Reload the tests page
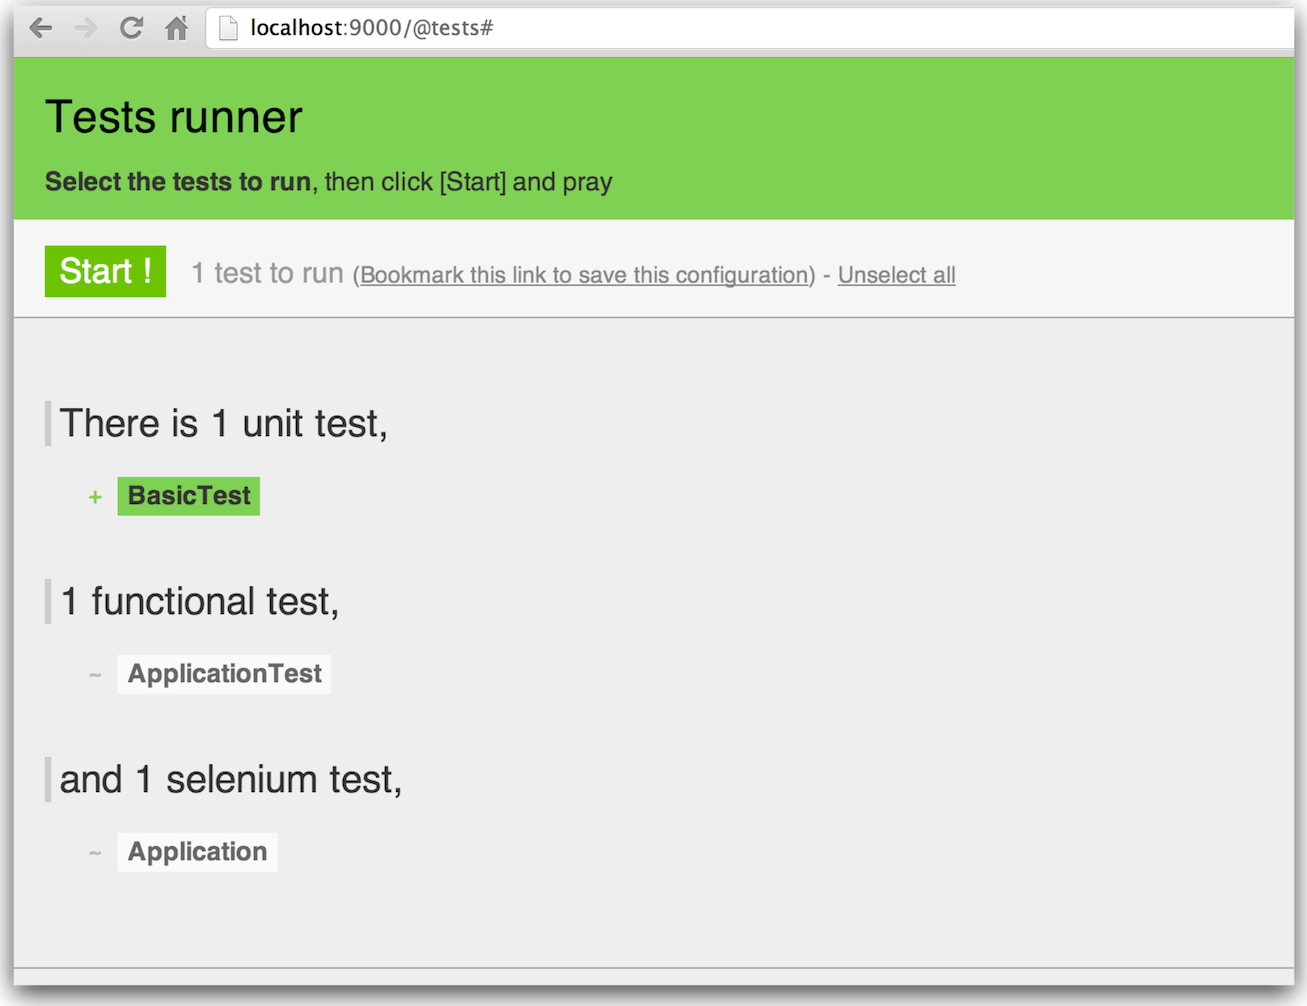The image size is (1307, 1006). (x=131, y=28)
